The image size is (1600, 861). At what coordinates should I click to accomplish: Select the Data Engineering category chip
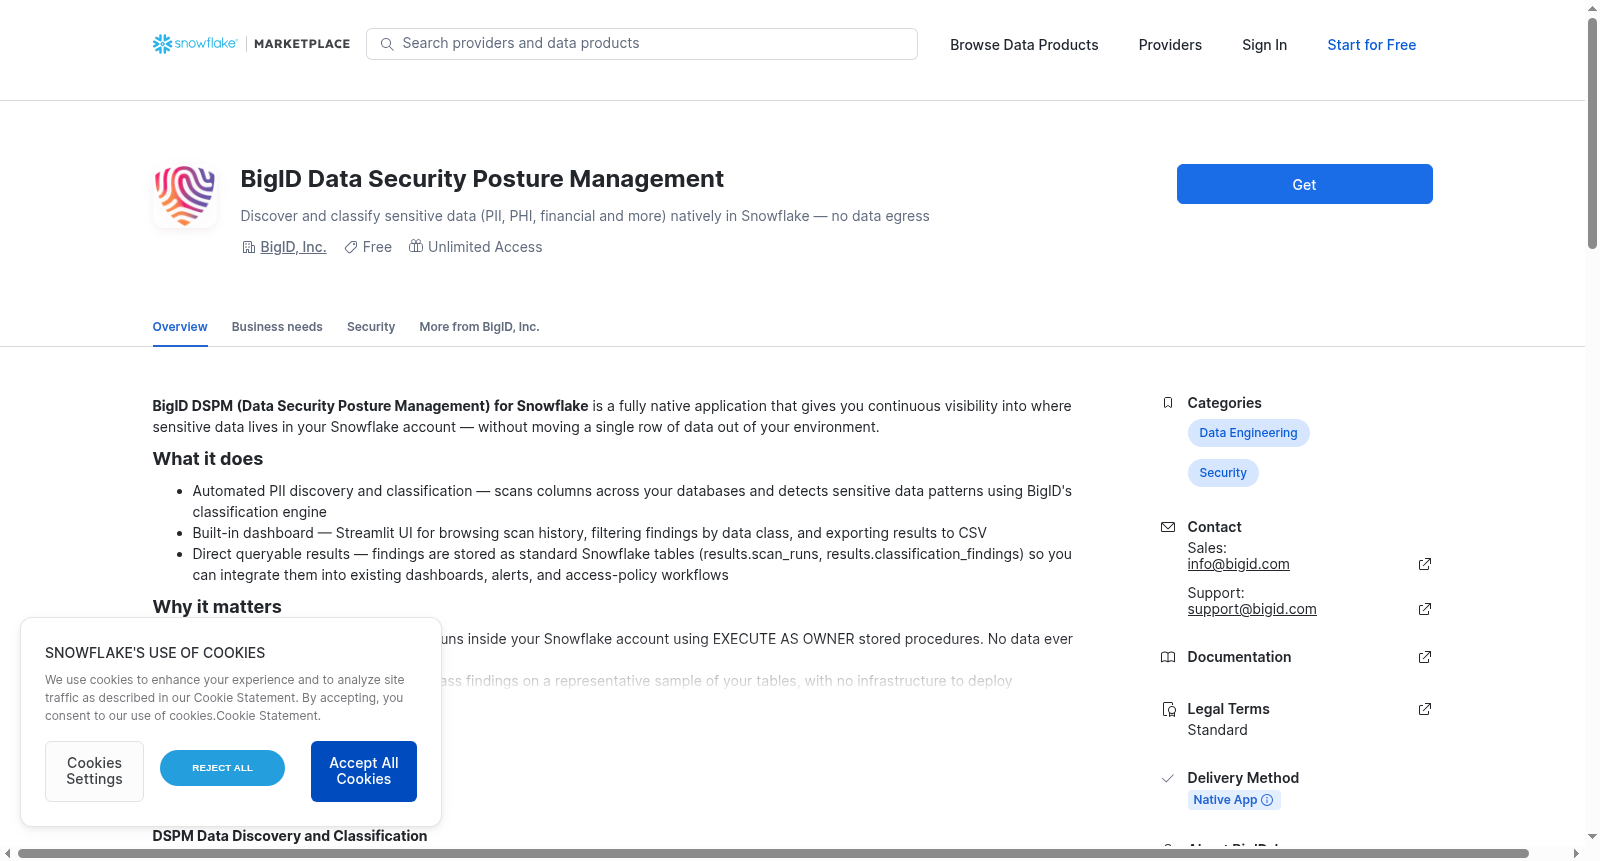(x=1248, y=433)
